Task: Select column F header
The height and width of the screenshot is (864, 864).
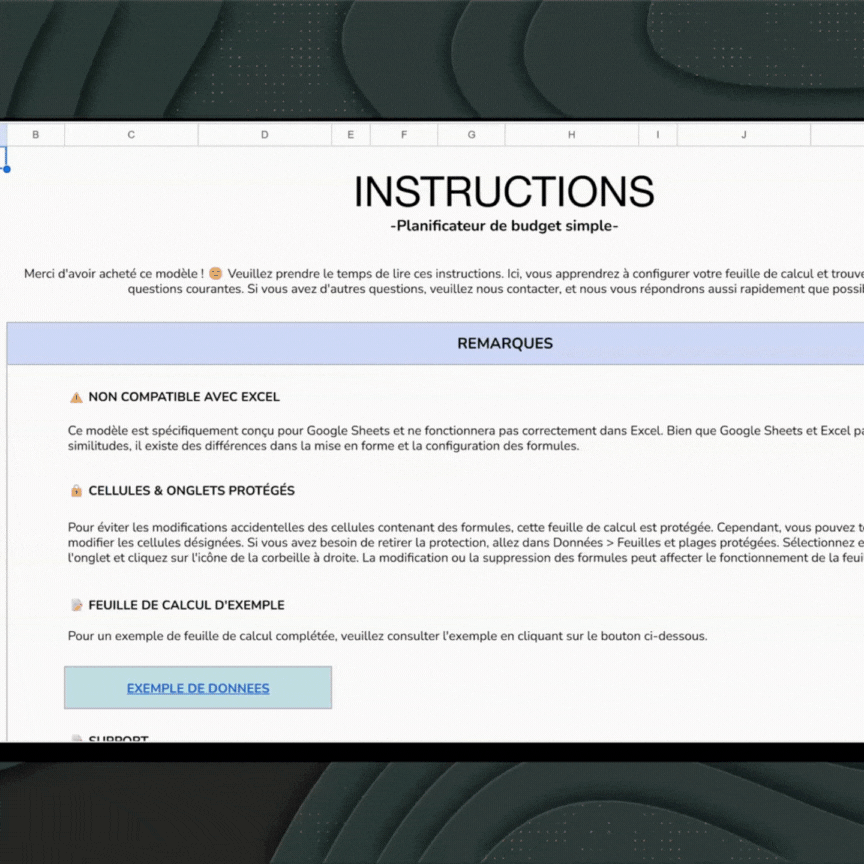Action: 404,135
